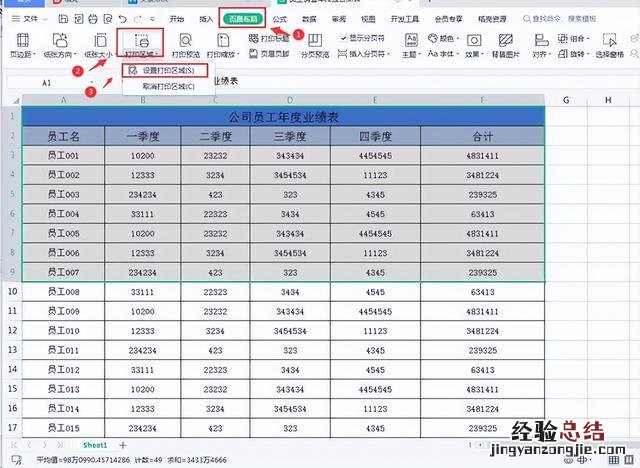
Task: Open the 纸张方向 orientation tool
Action: (x=60, y=45)
